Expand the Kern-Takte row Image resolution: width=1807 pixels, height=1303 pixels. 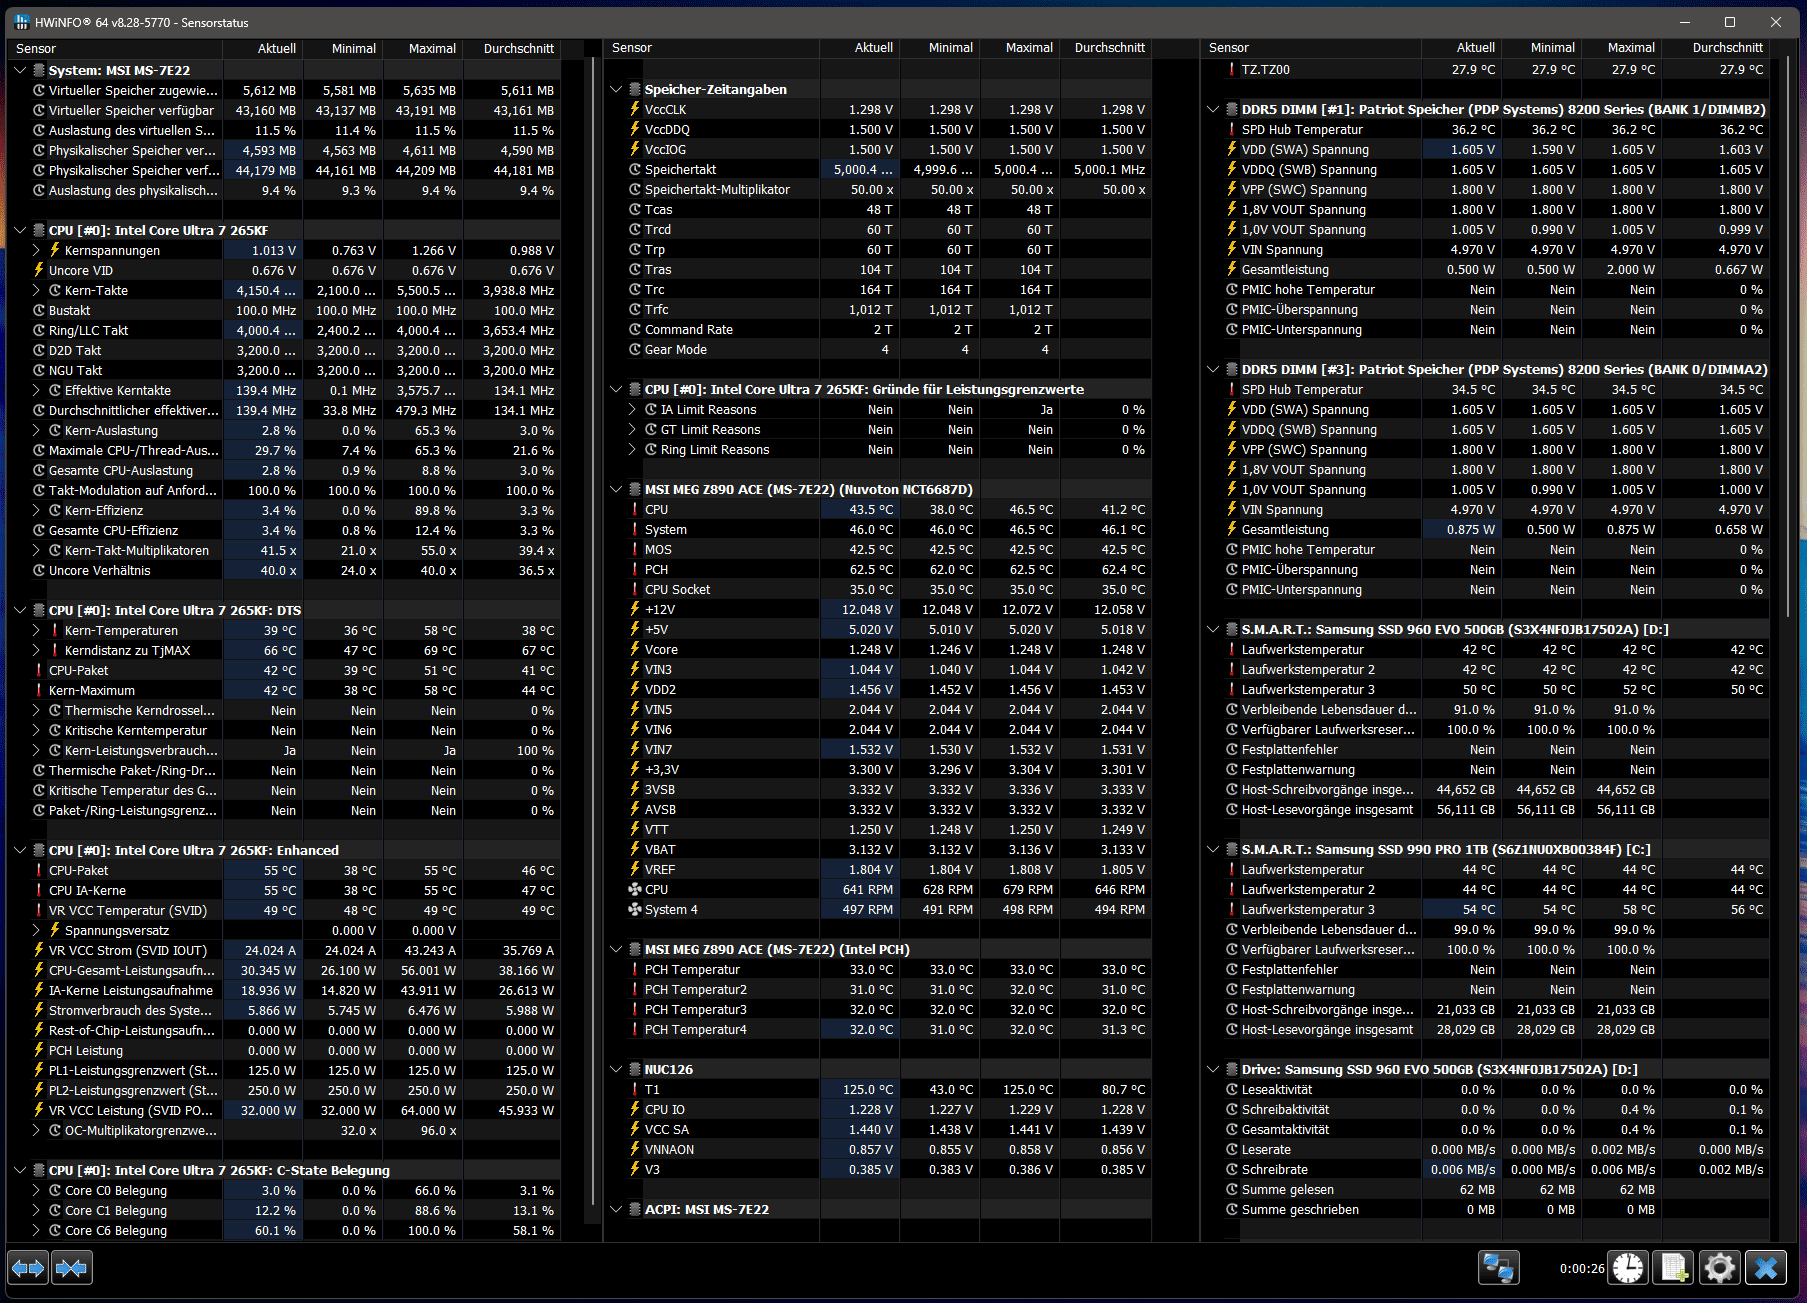click(x=36, y=290)
